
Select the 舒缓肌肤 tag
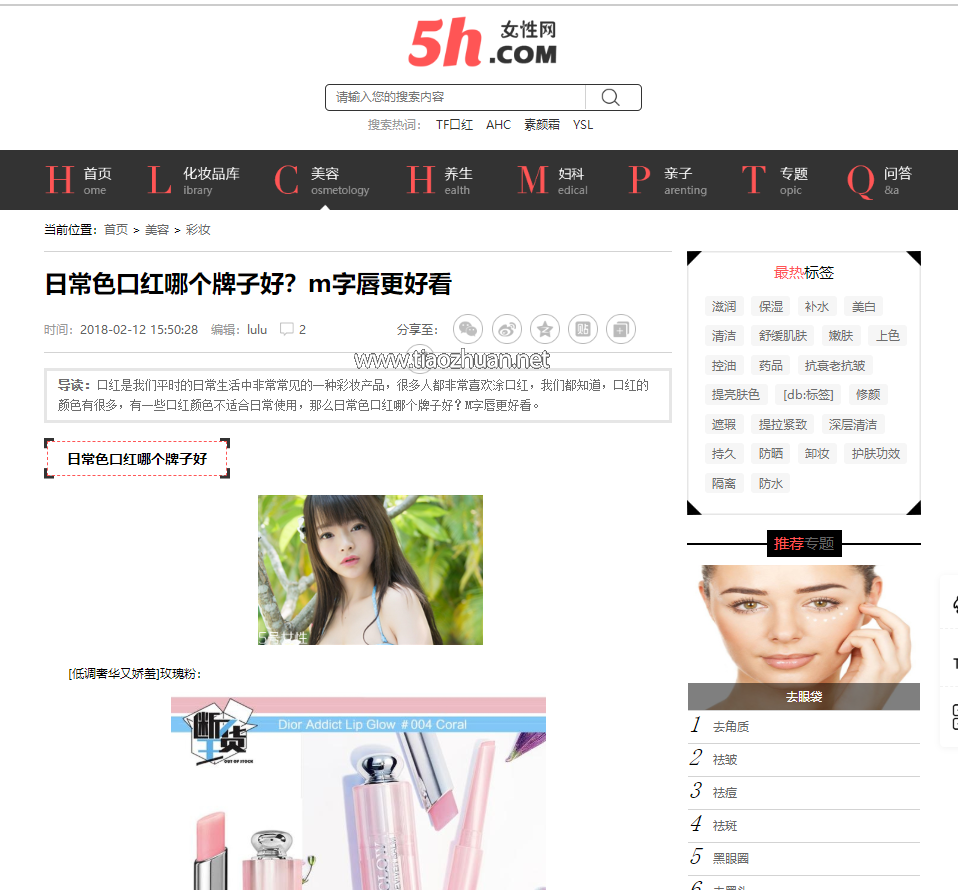coord(783,336)
